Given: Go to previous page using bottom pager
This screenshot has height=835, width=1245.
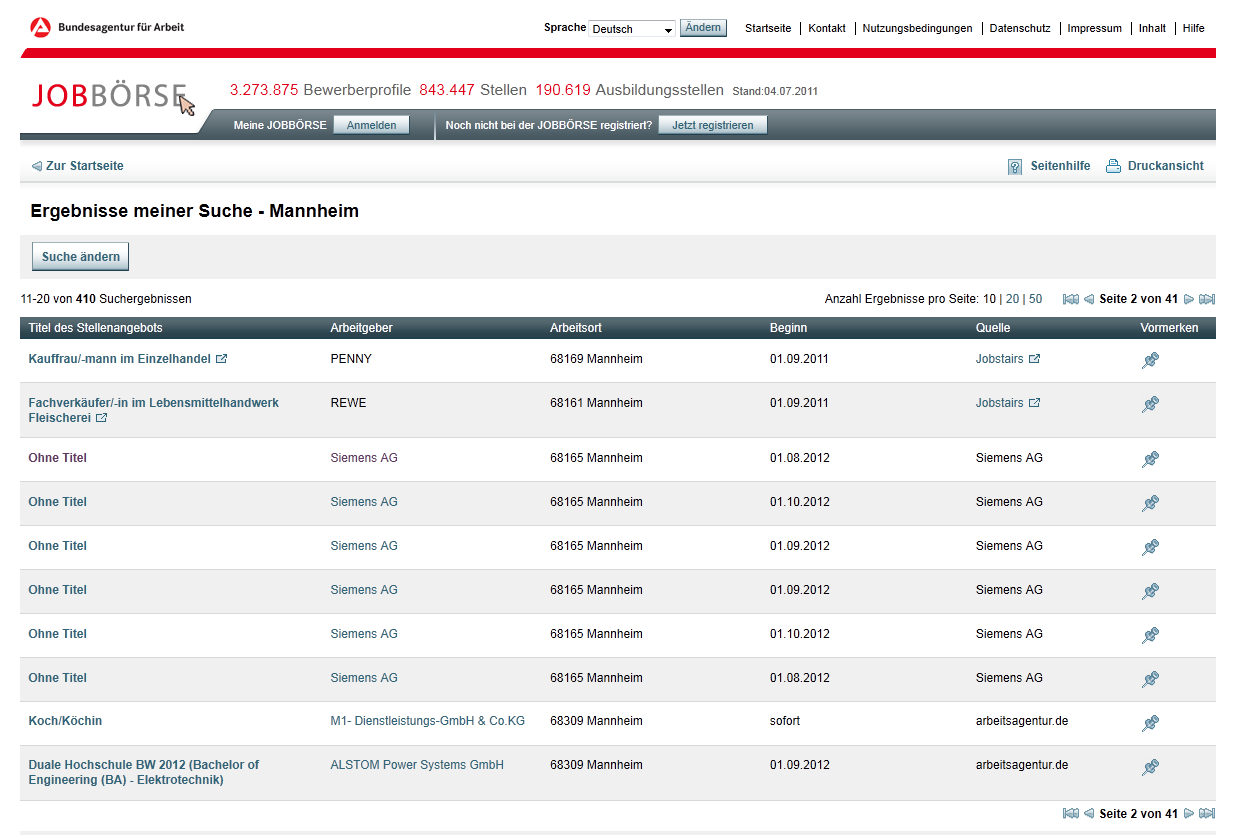Looking at the screenshot, I should click(1089, 814).
